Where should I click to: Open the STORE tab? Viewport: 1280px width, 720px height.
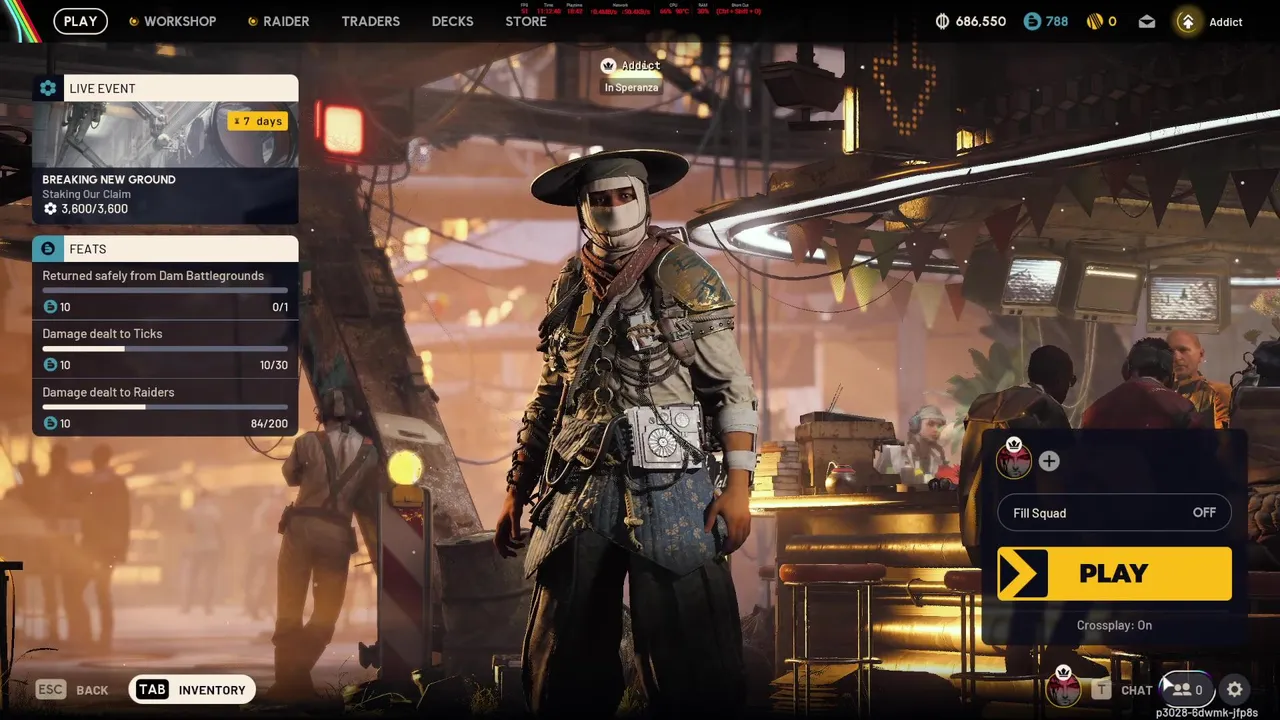pos(526,21)
